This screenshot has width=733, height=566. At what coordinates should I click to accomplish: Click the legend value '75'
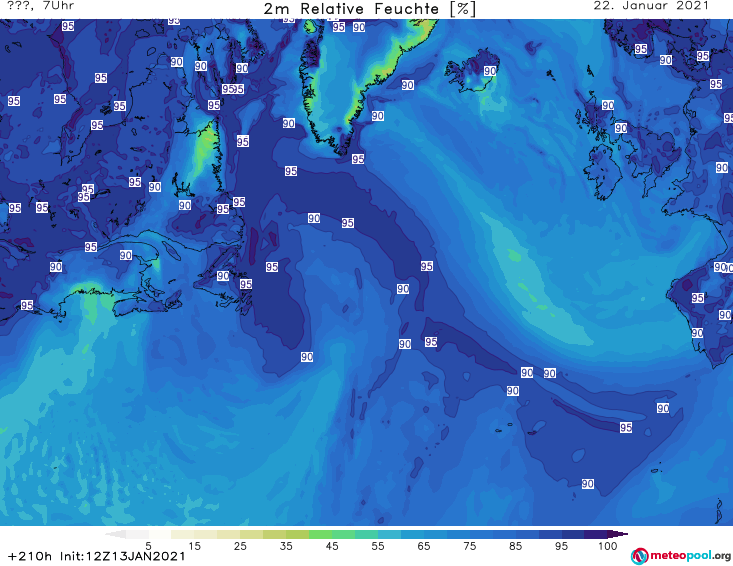[469, 546]
